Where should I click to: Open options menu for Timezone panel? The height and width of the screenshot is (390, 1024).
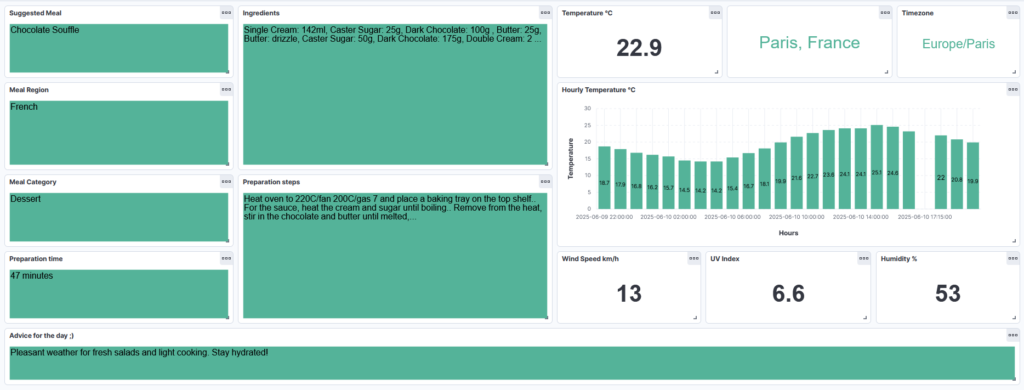point(1012,13)
